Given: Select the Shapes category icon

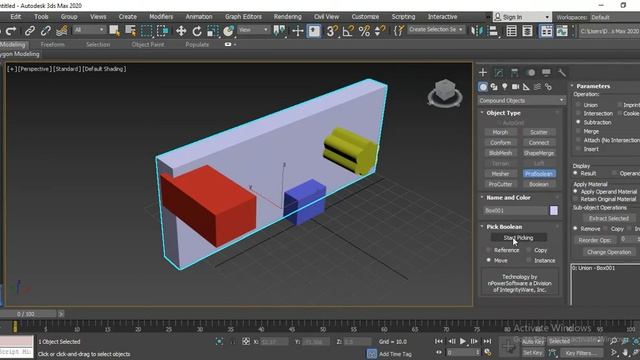Looking at the screenshot, I should pos(494,87).
